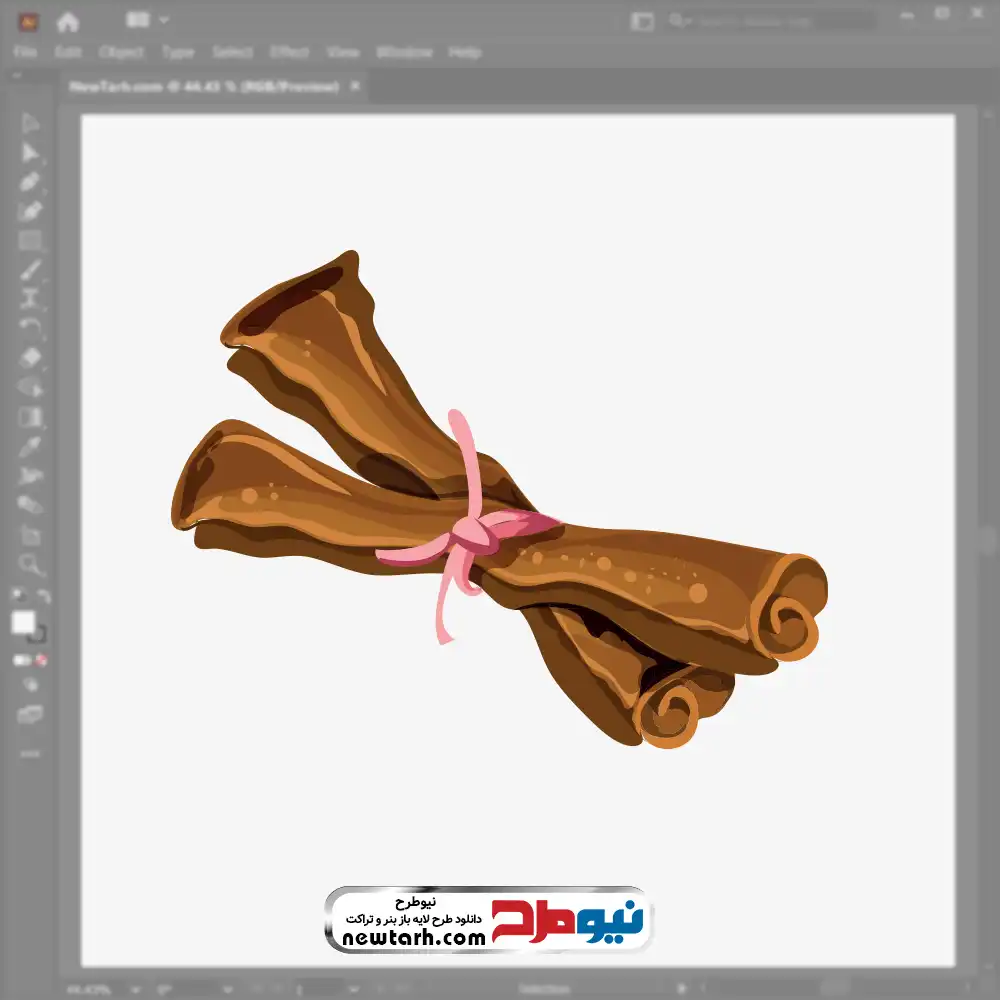Open the Effect menu
Screen dimensions: 1000x1000
pyautogui.click(x=289, y=52)
